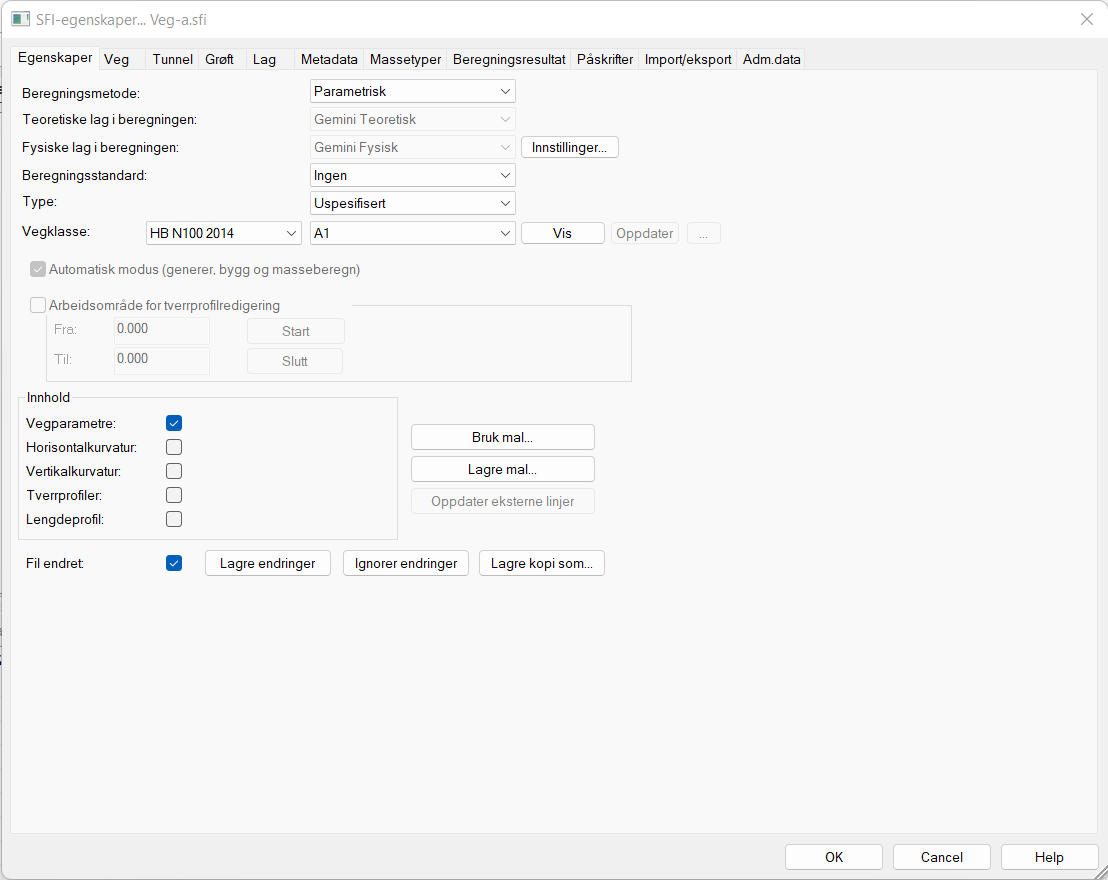Screen dimensions: 1108x880
Task: Open the Massetyper tab
Action: click(405, 60)
